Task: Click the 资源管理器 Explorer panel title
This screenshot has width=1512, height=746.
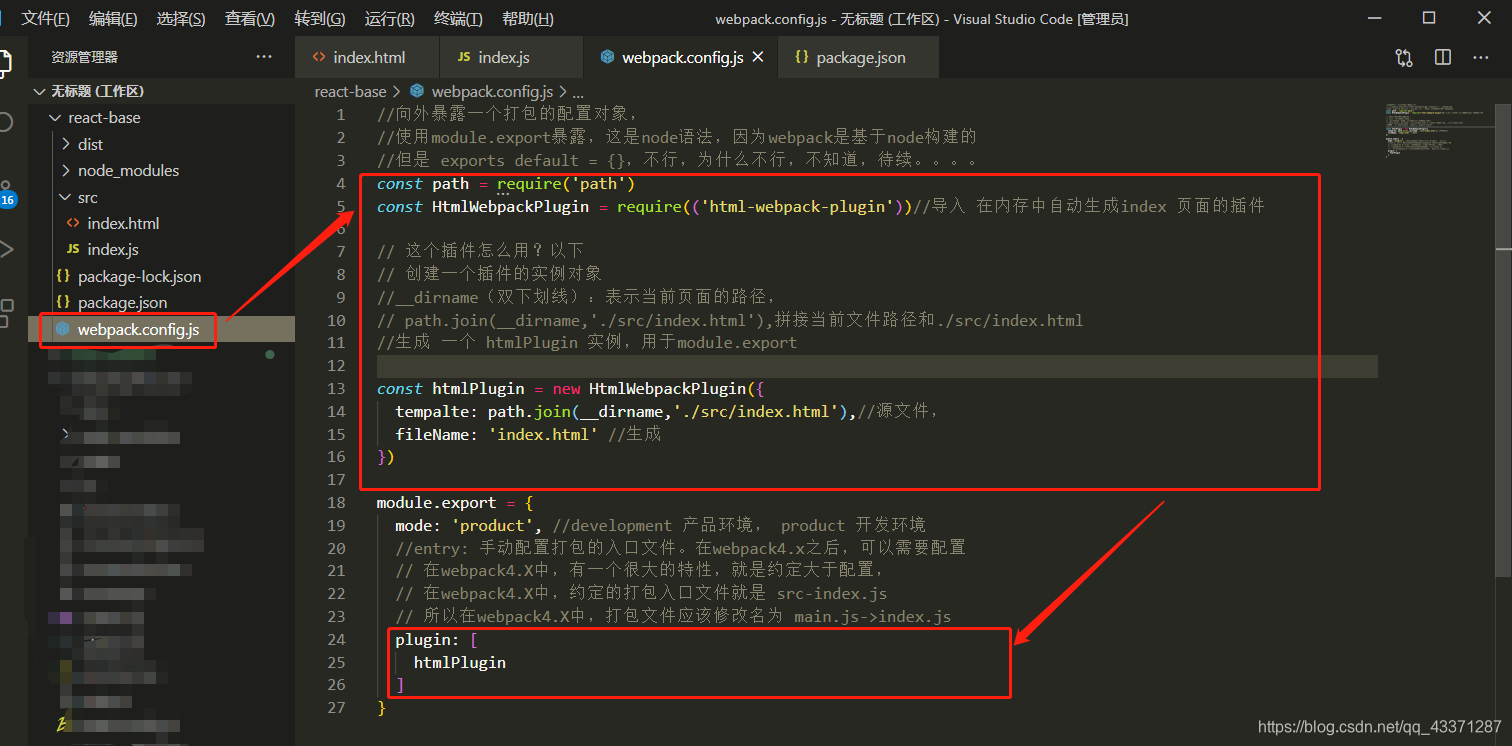Action: click(85, 58)
